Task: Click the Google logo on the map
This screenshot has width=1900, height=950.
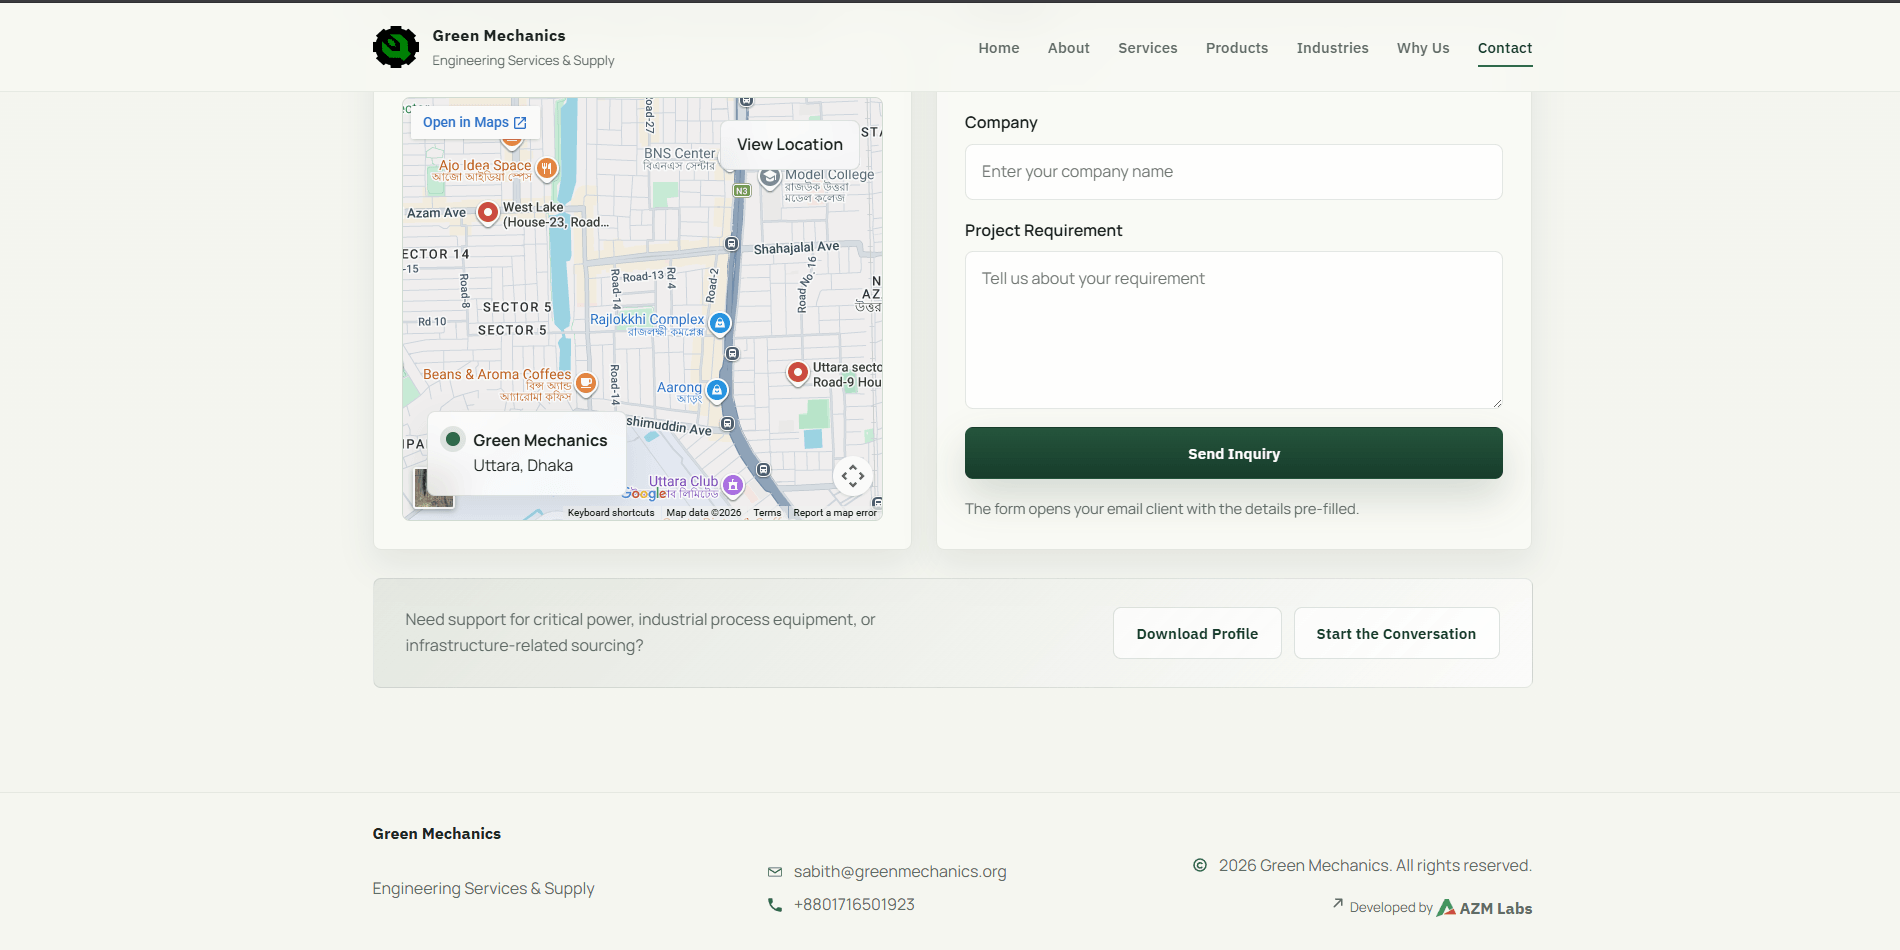Action: coord(643,493)
